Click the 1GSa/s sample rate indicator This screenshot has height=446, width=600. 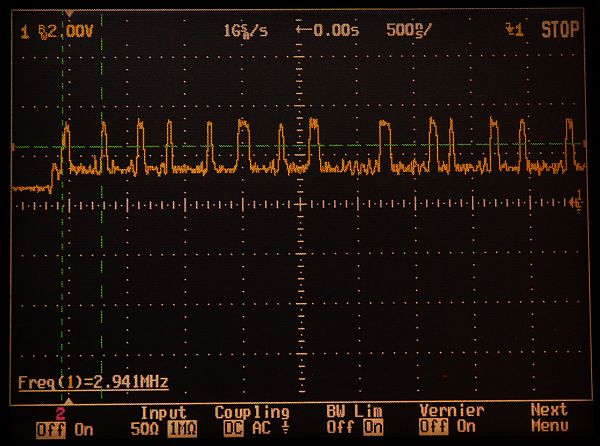click(x=246, y=31)
